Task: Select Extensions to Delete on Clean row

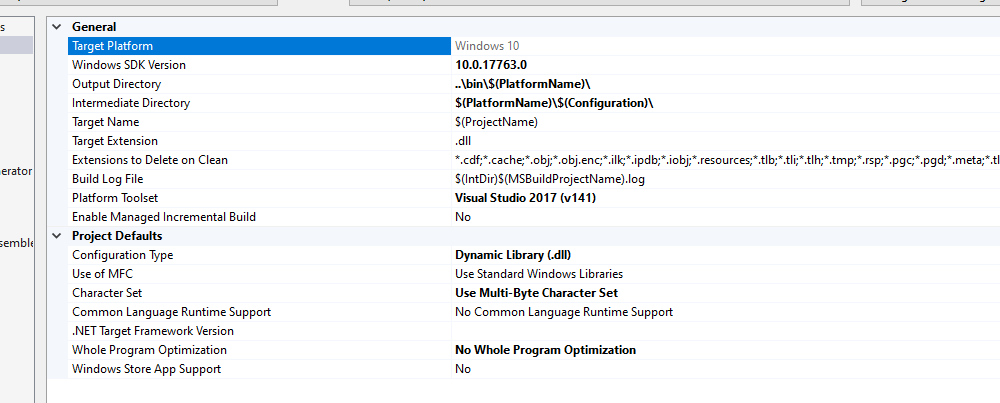Action: 150,160
